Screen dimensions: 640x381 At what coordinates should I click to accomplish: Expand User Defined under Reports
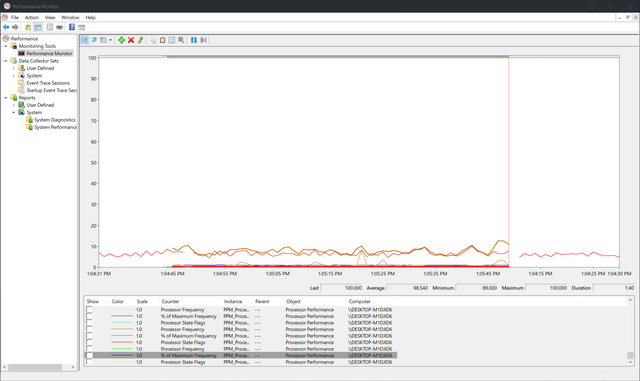(13, 105)
